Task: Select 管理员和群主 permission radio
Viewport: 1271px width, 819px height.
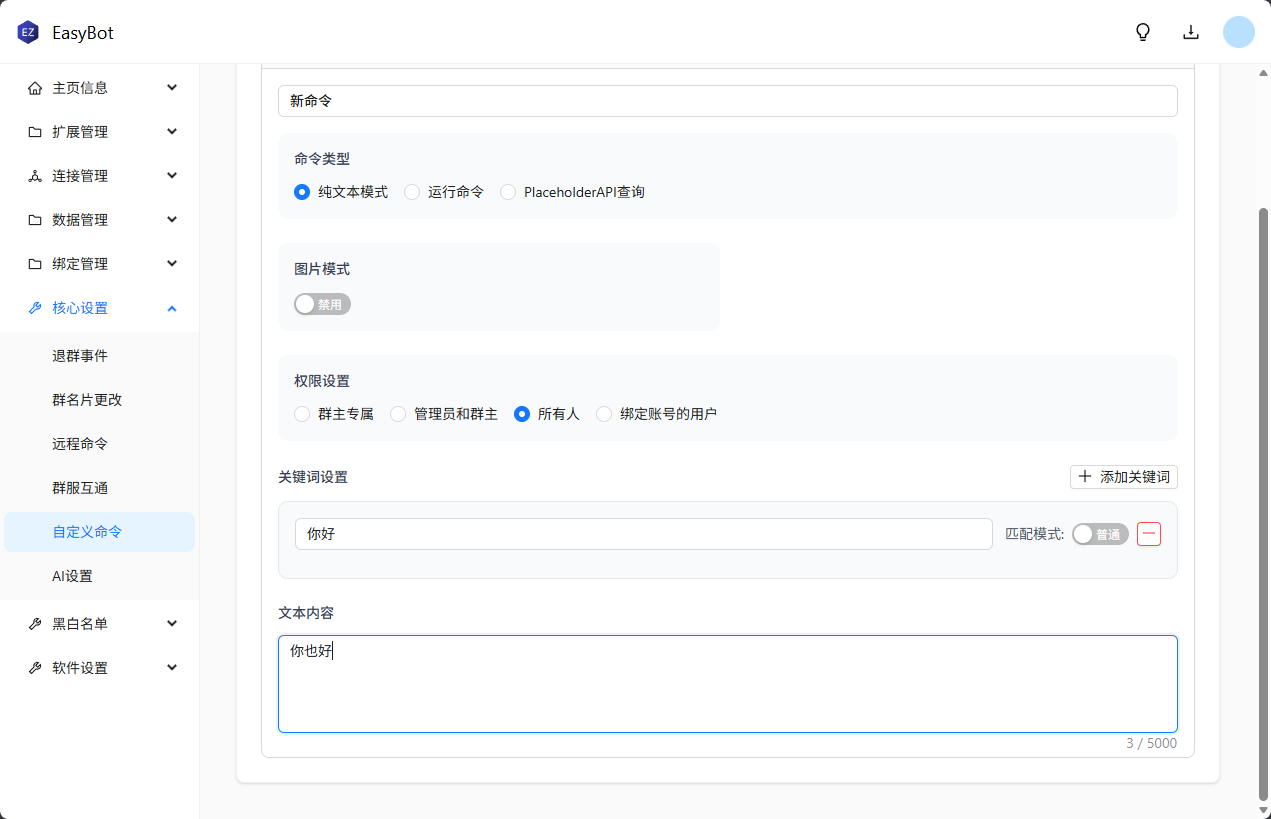Action: [x=398, y=414]
